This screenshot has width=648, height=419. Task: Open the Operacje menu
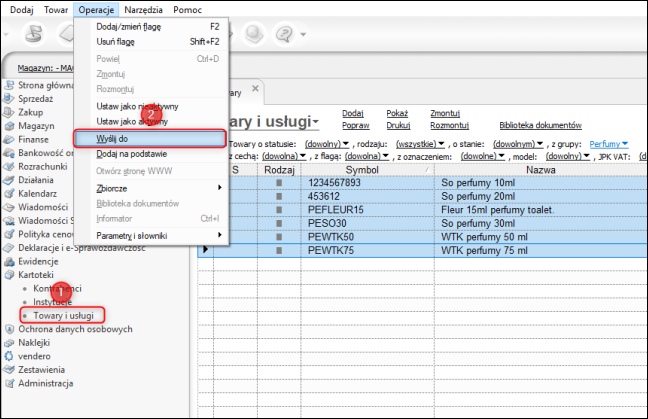(96, 10)
